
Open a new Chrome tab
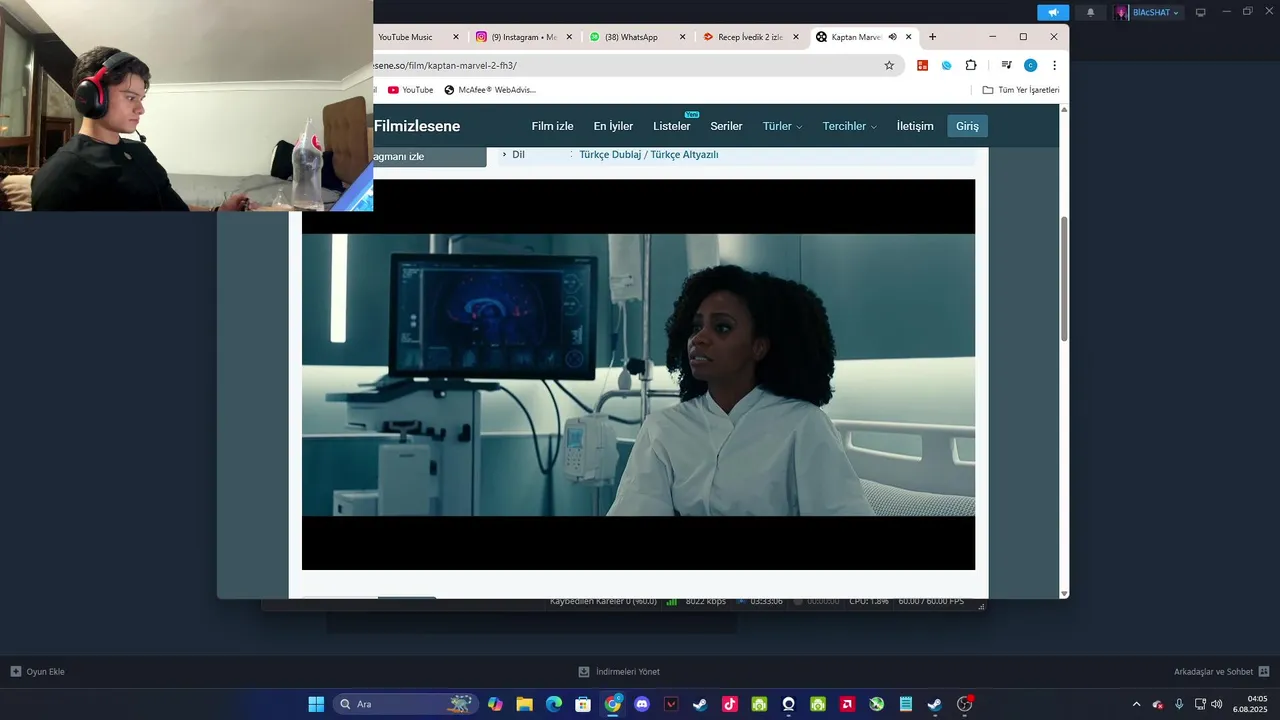932,37
